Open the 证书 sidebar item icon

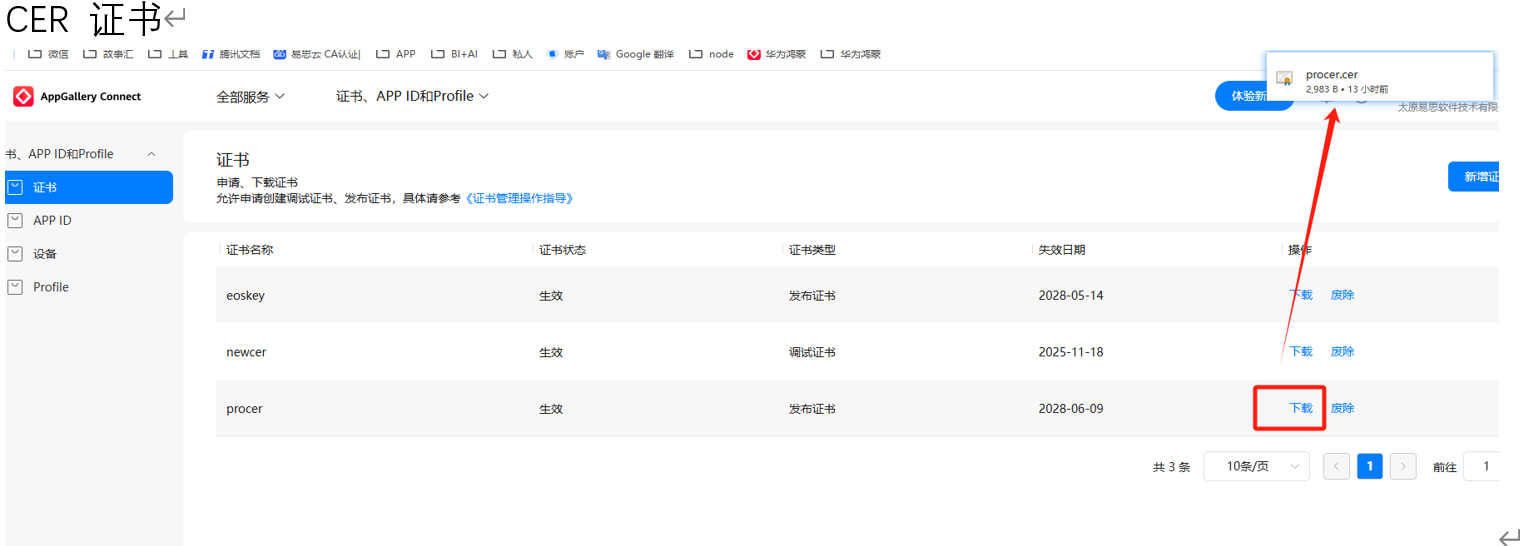(x=15, y=187)
